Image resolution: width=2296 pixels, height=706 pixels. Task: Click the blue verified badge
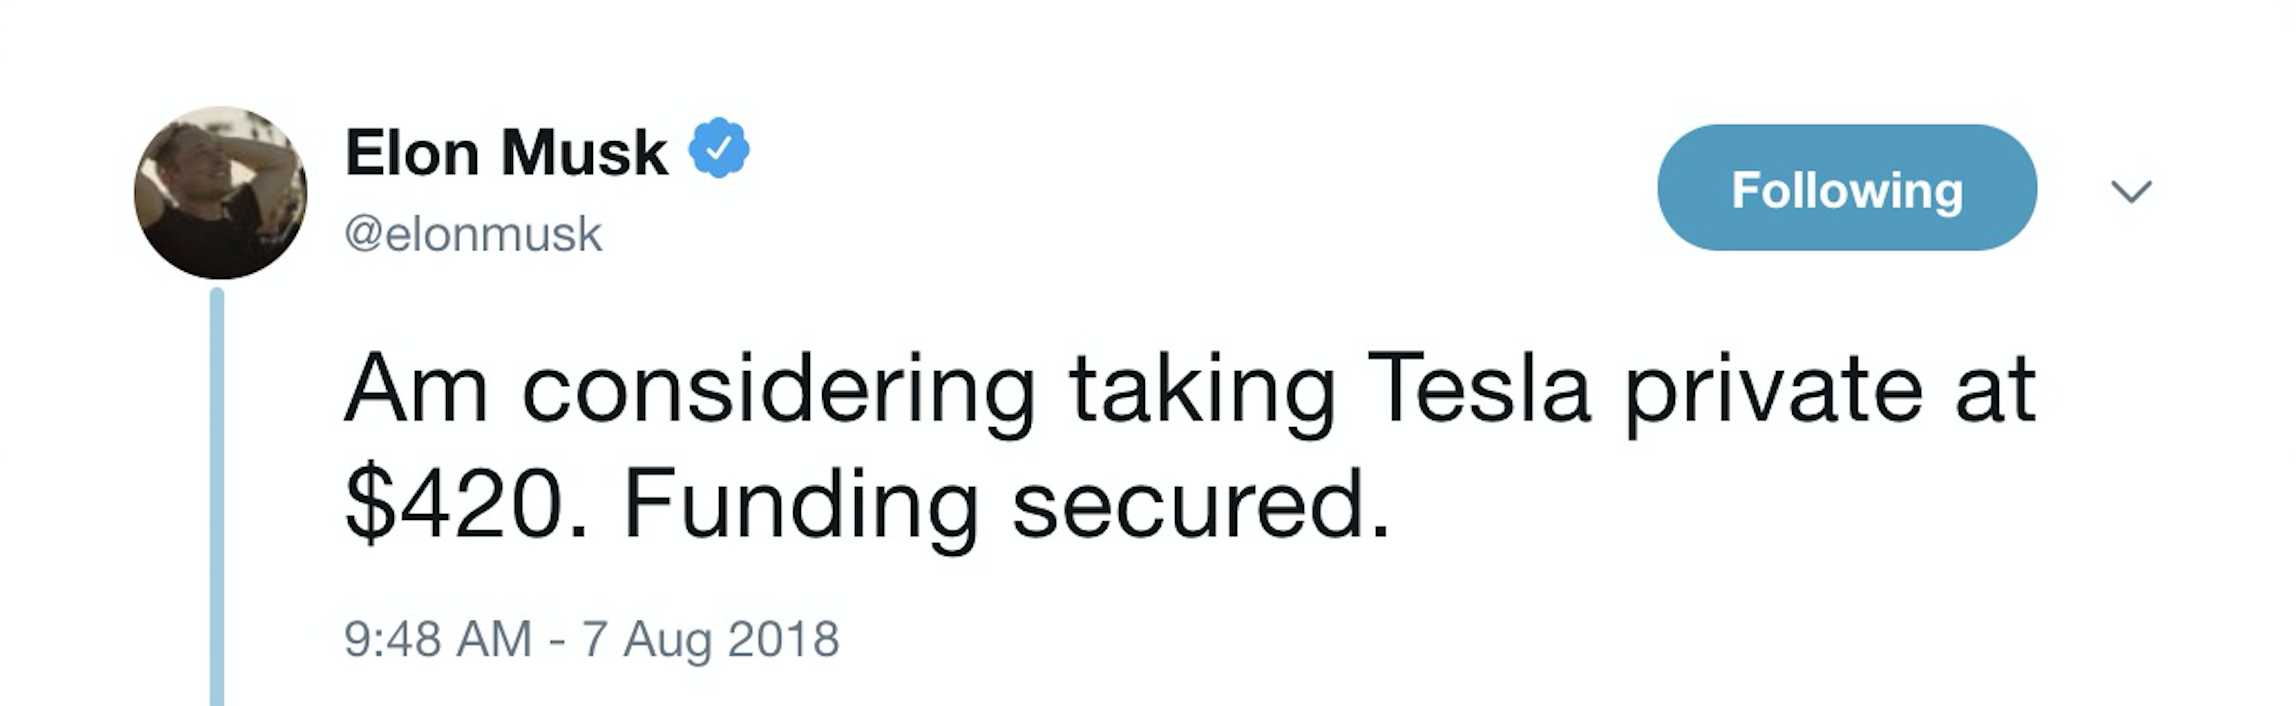[718, 148]
